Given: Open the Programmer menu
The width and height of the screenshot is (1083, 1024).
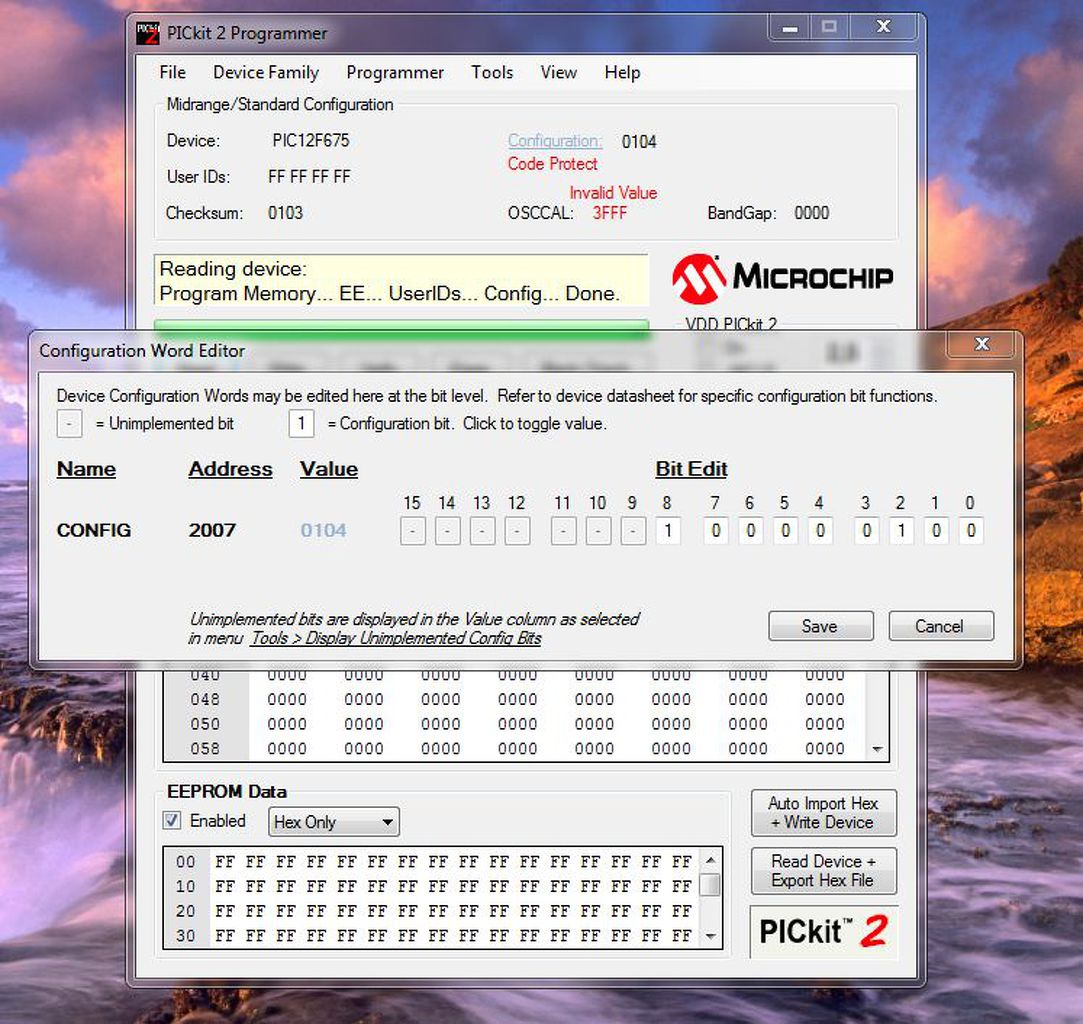Looking at the screenshot, I should [x=395, y=73].
